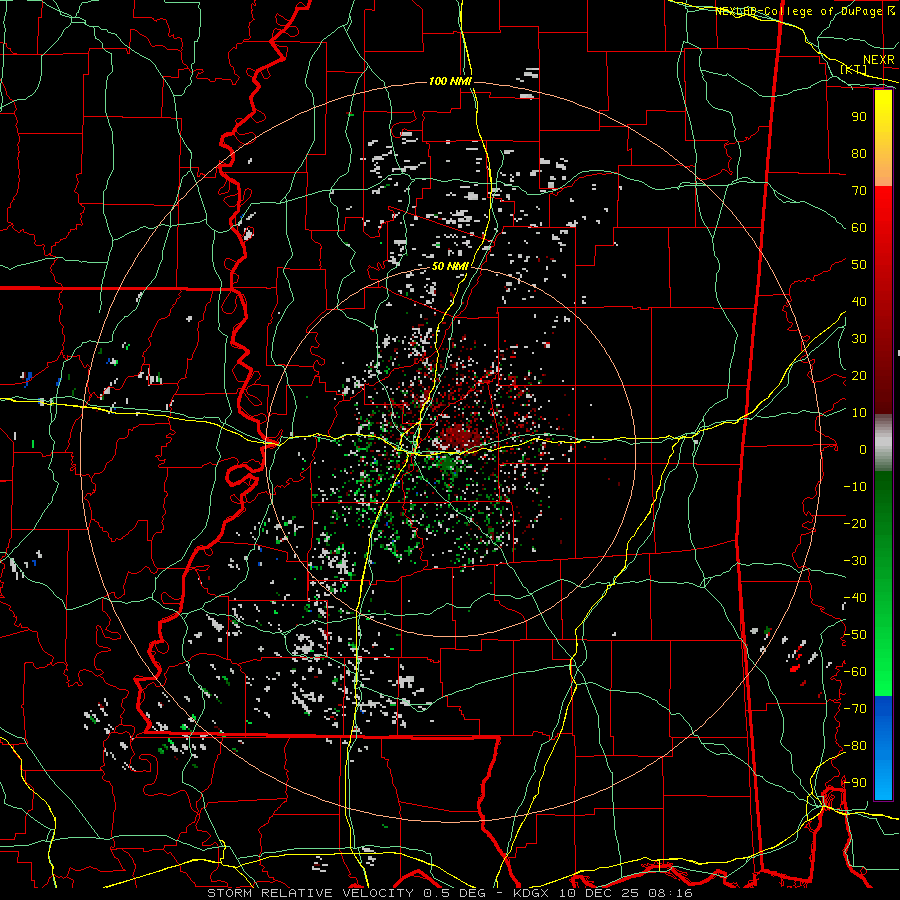Viewport: 900px width, 900px height.
Task: Select the 40 value on the velocity scale
Action: [859, 302]
